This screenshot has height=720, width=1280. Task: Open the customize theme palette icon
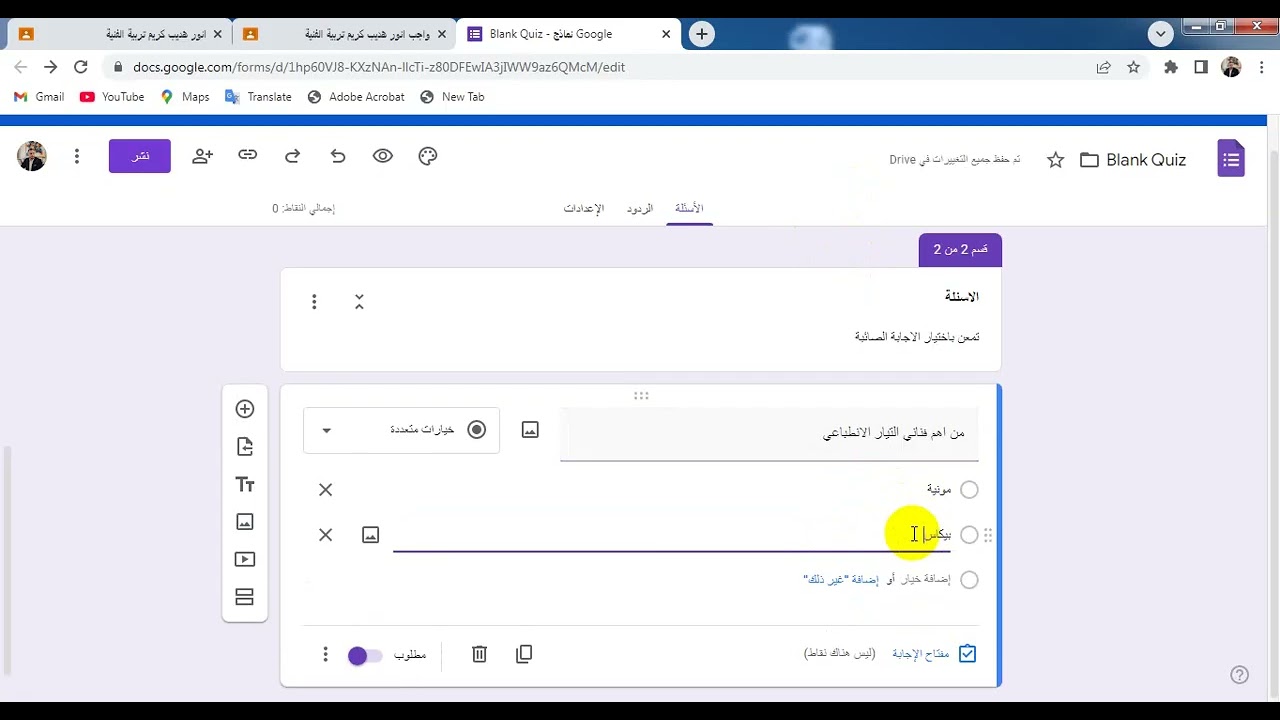pyautogui.click(x=428, y=156)
